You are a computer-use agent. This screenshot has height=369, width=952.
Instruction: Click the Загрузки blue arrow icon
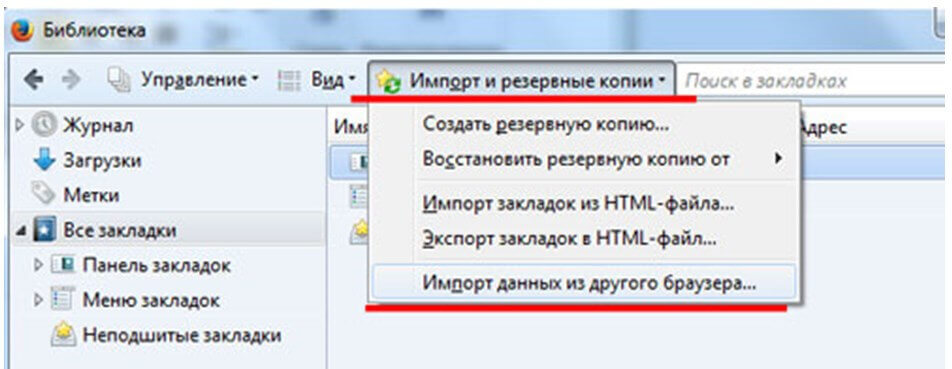(x=44, y=161)
